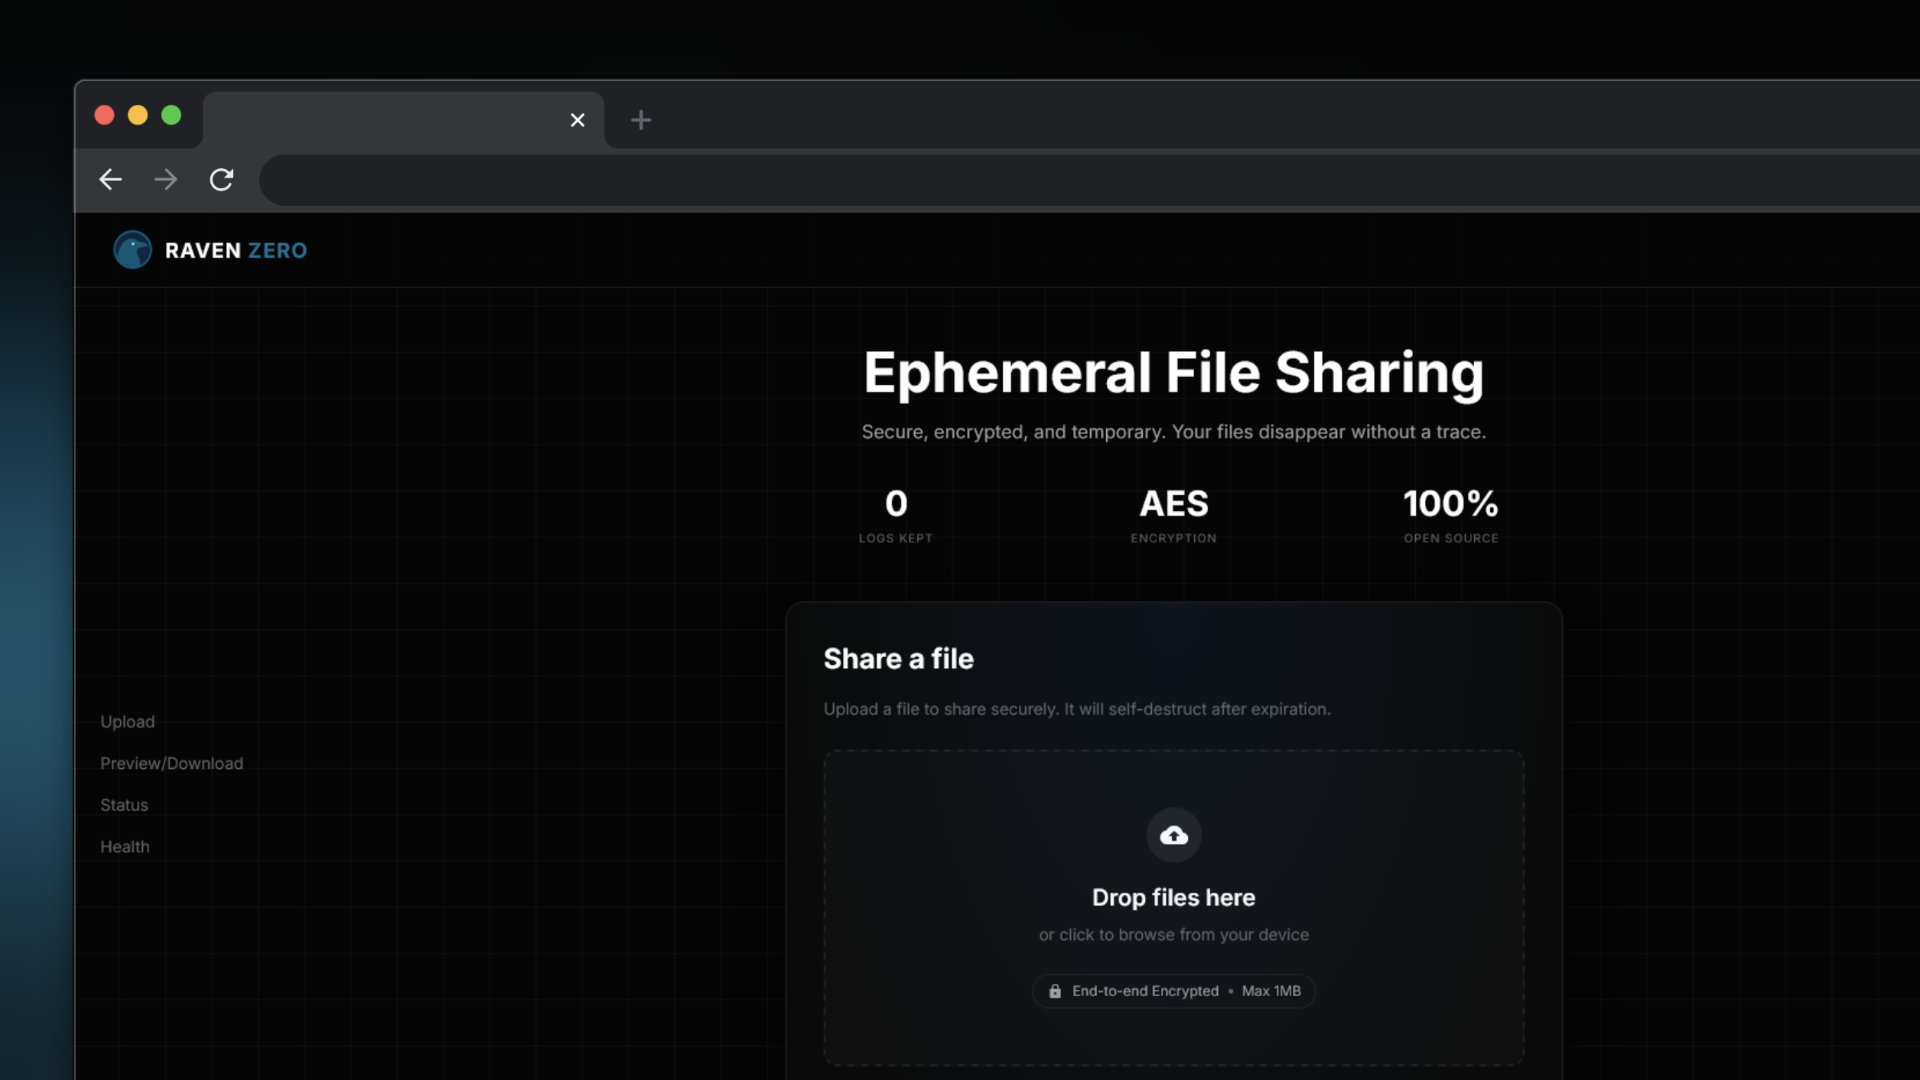The image size is (1920, 1080).
Task: Click the browser forward arrow
Action: [166, 179]
